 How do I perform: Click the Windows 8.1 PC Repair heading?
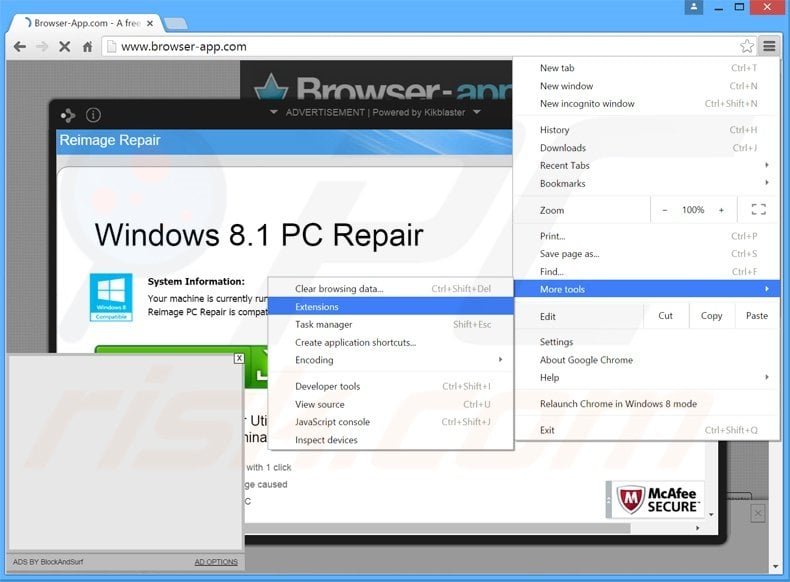point(259,235)
